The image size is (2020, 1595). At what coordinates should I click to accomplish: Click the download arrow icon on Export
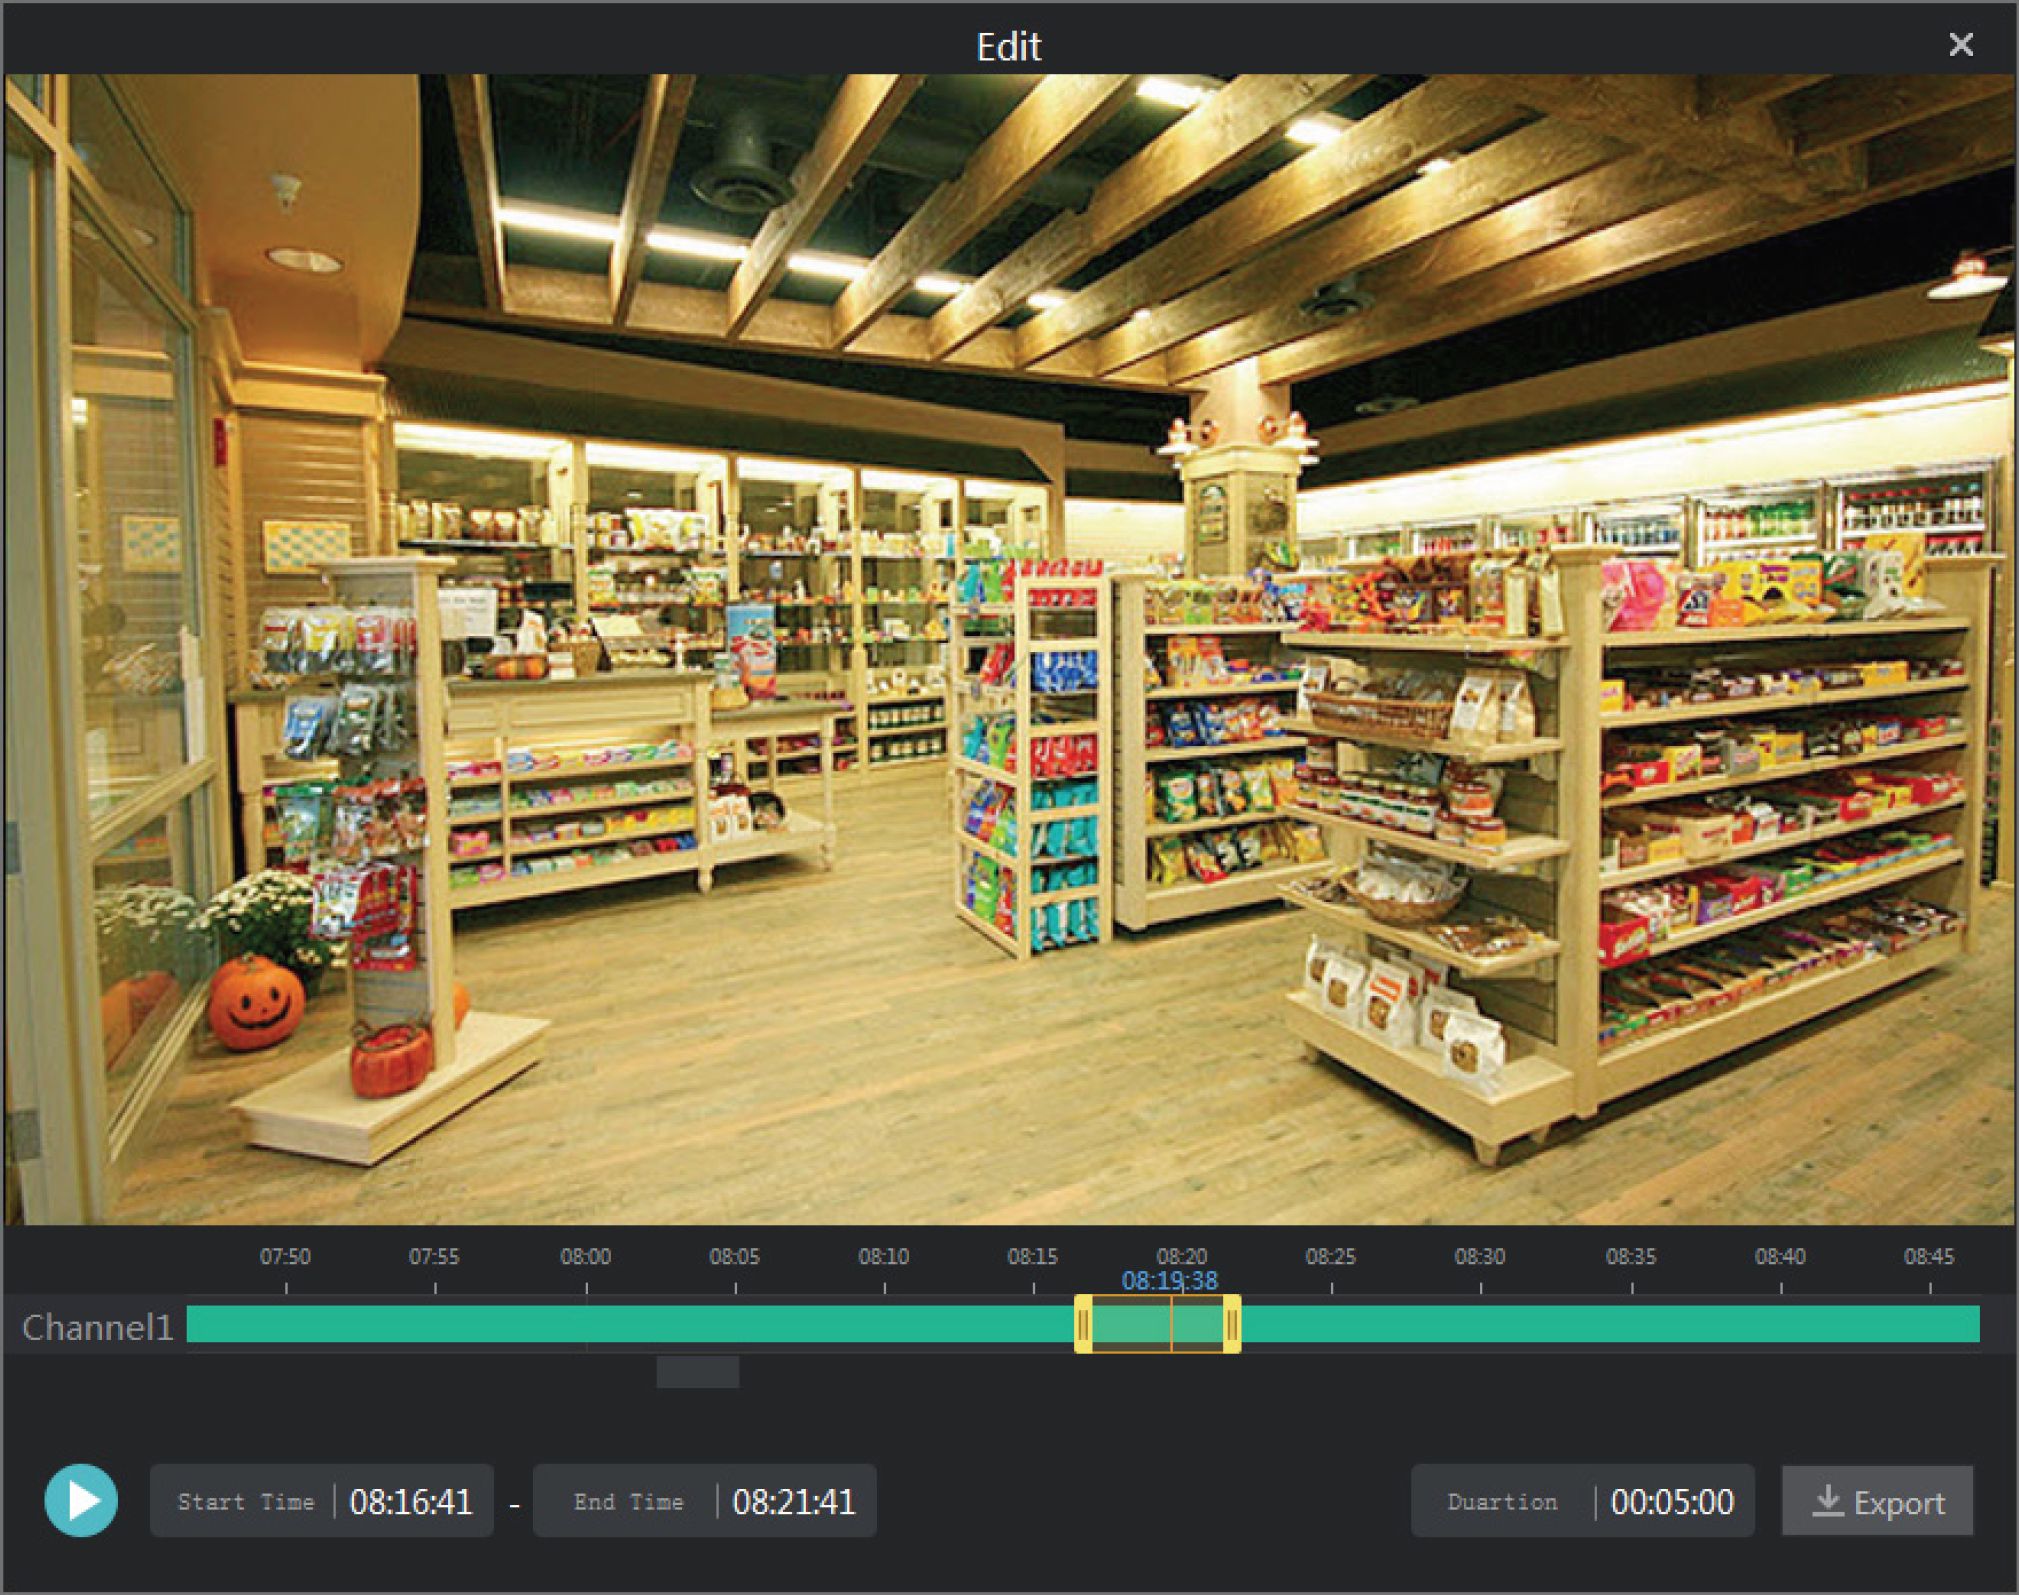coord(1827,1500)
